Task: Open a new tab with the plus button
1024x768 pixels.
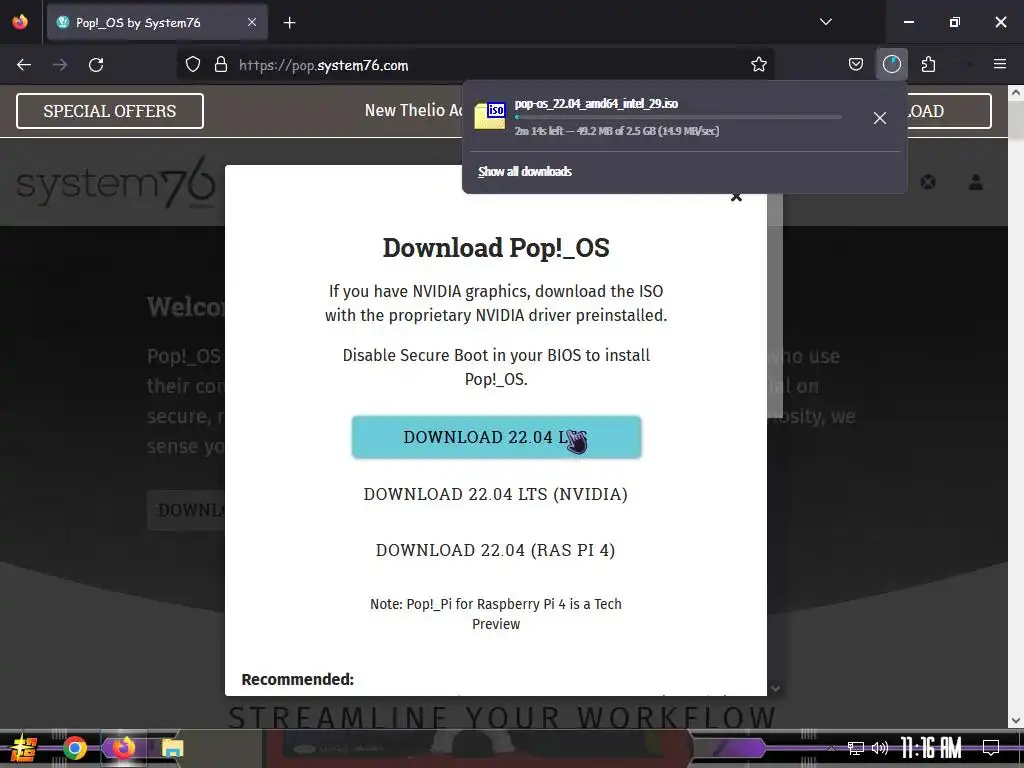Action: click(x=289, y=23)
